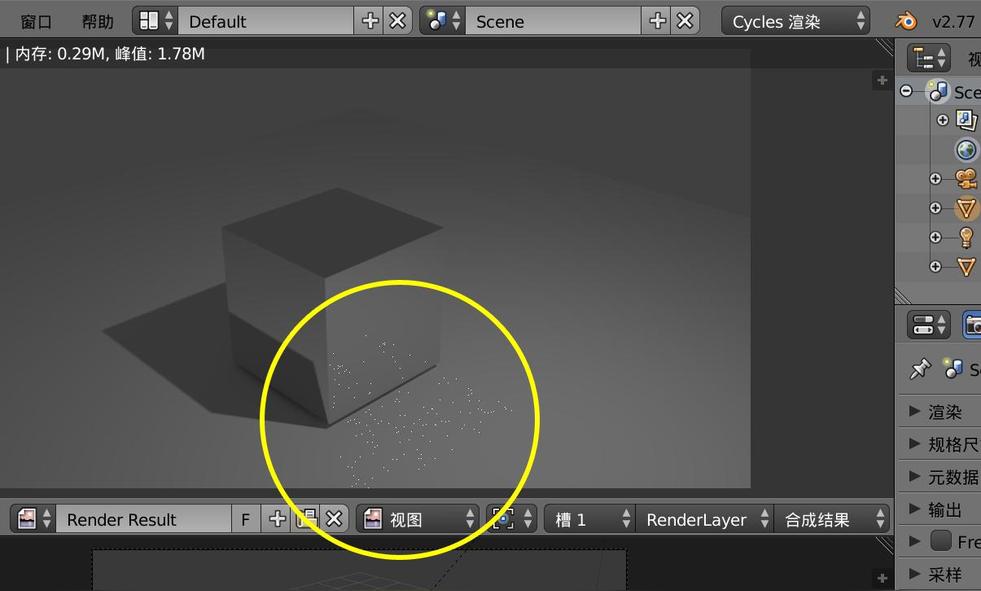Open the 帮助 menu
981x591 pixels.
coord(98,21)
